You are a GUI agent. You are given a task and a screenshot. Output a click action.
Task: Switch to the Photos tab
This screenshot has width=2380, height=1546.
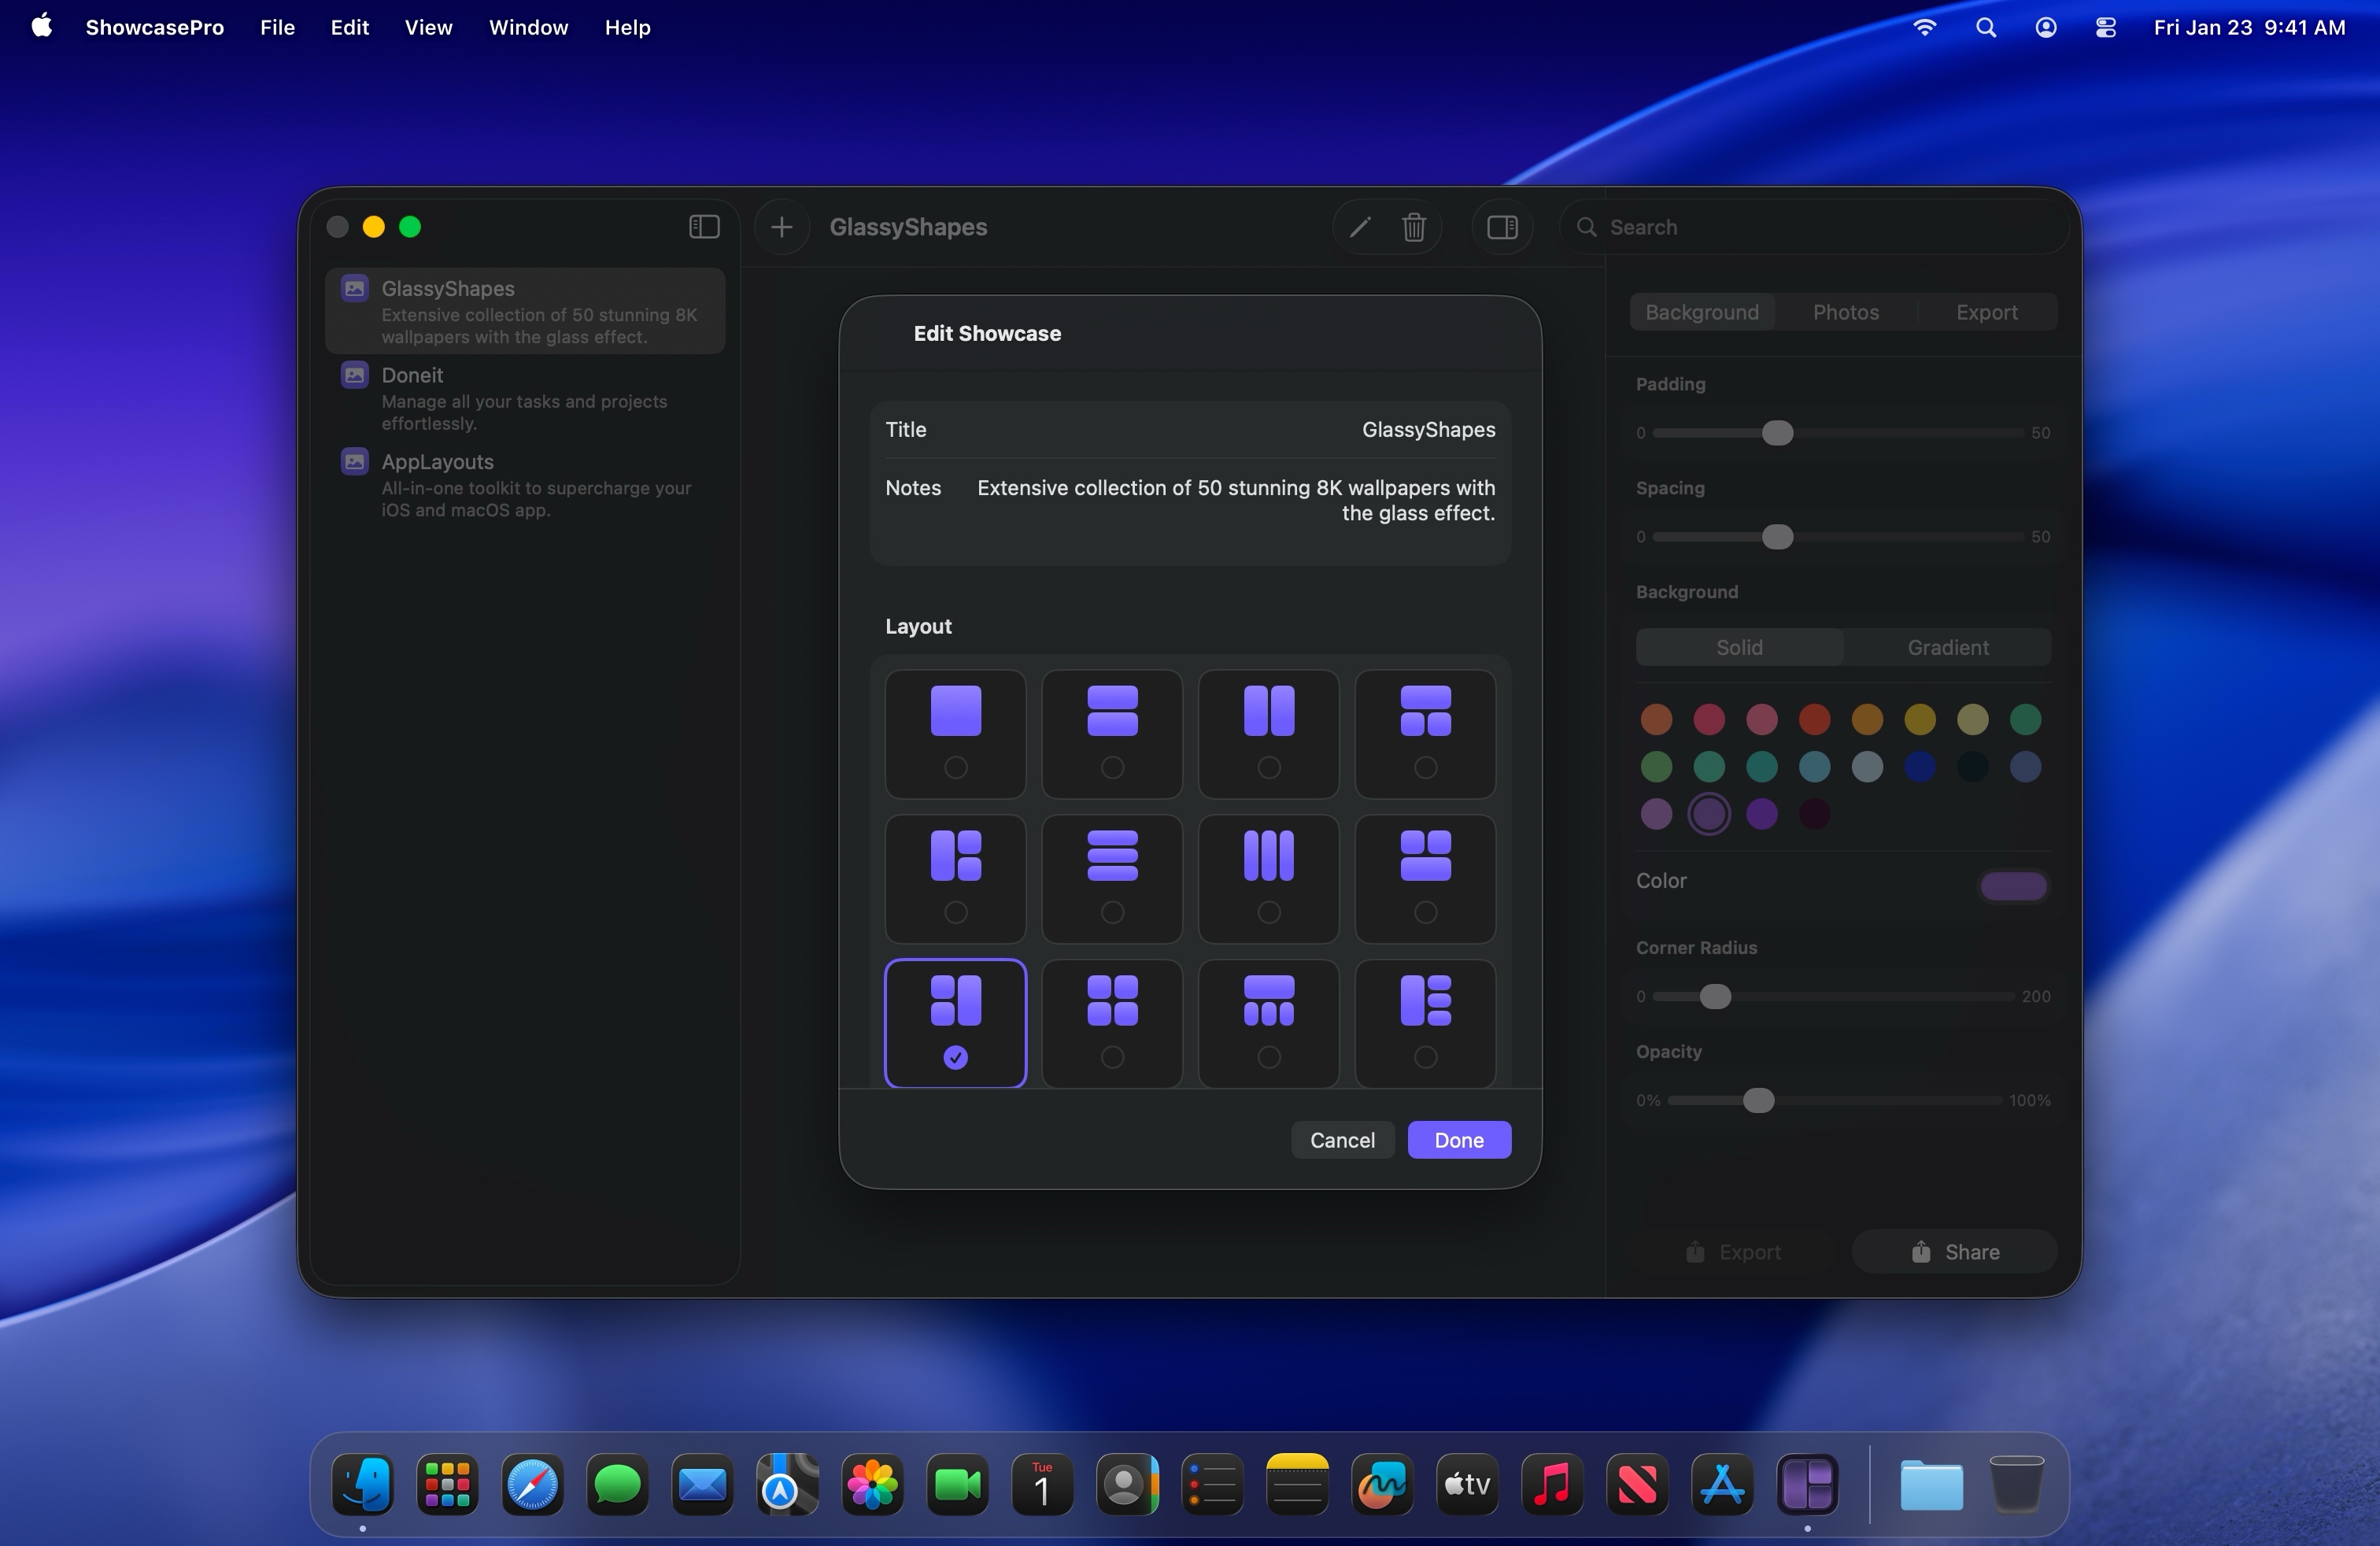(x=1845, y=312)
